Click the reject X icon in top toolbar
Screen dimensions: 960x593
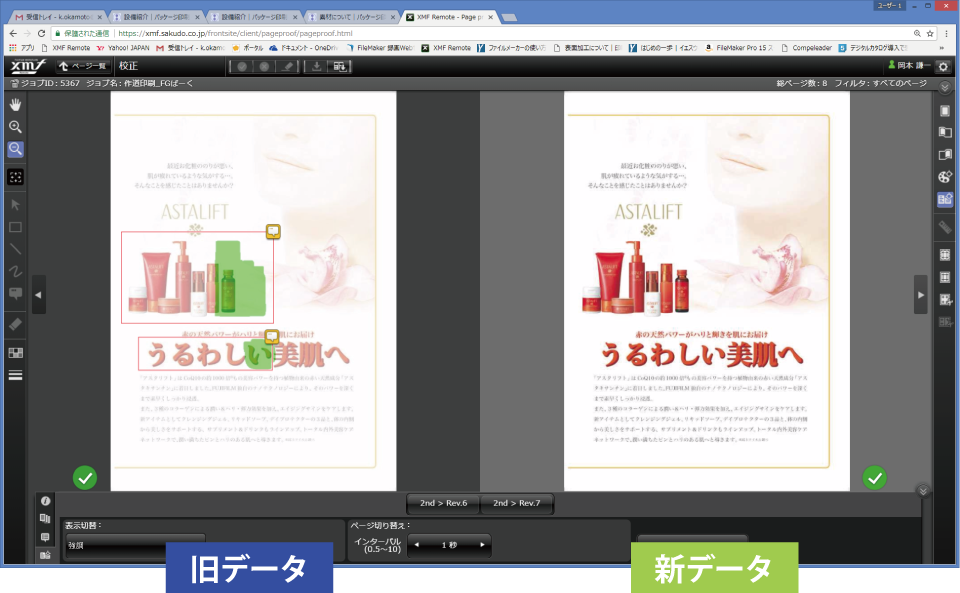[x=264, y=66]
